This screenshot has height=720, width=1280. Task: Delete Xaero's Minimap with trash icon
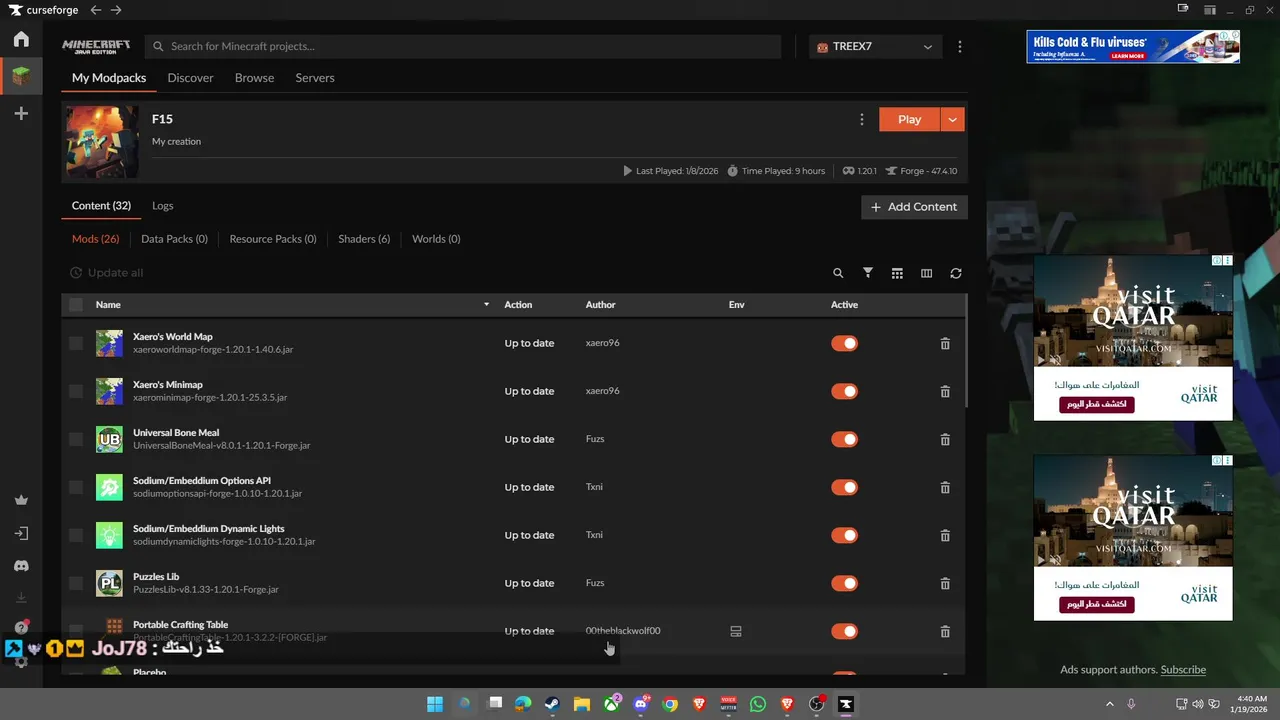click(x=945, y=391)
